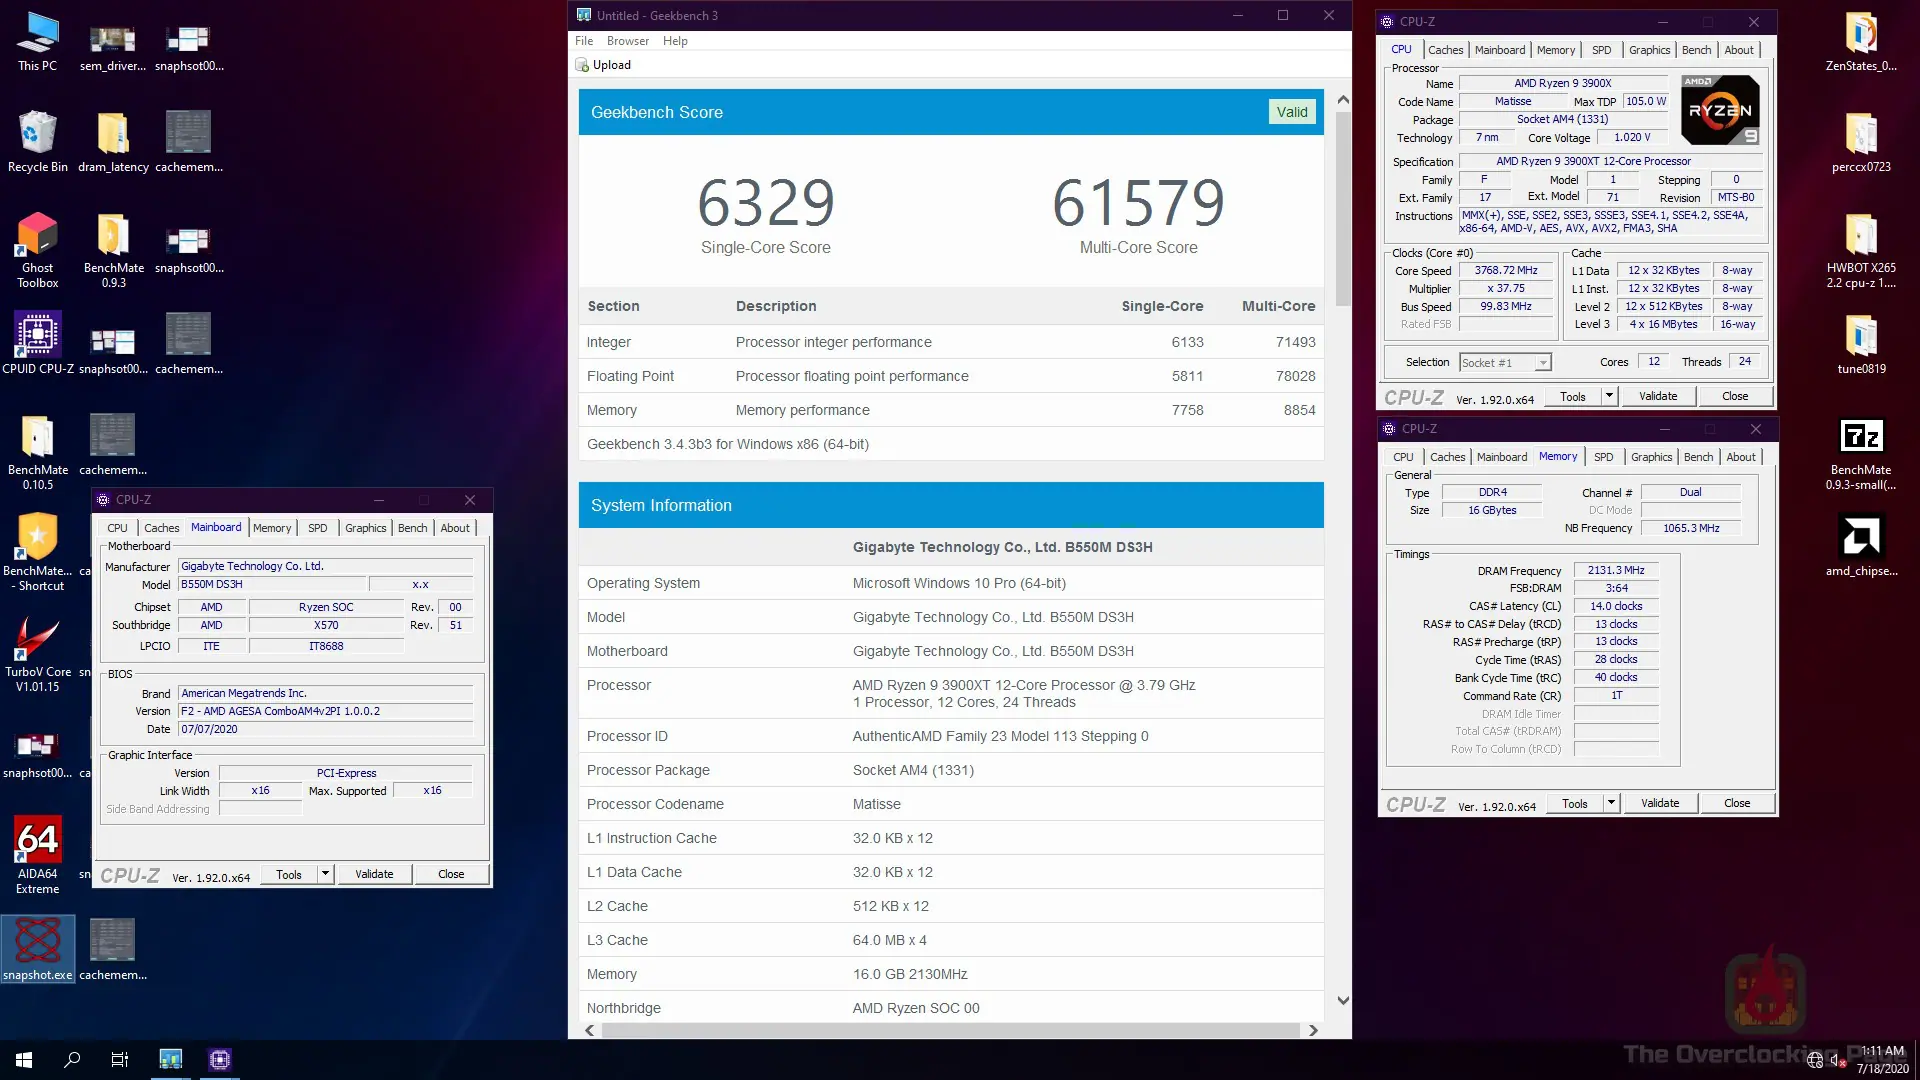Open the Windows Start menu
The height and width of the screenshot is (1080, 1920).
[x=24, y=1059]
